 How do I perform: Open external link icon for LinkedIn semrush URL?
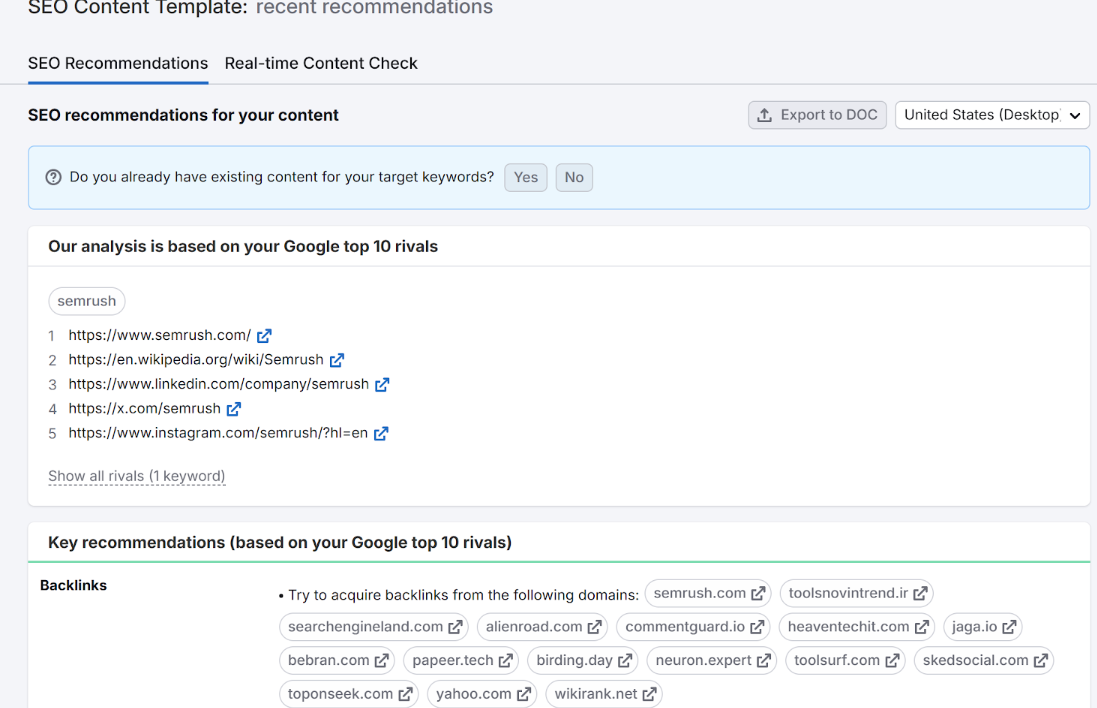click(382, 384)
